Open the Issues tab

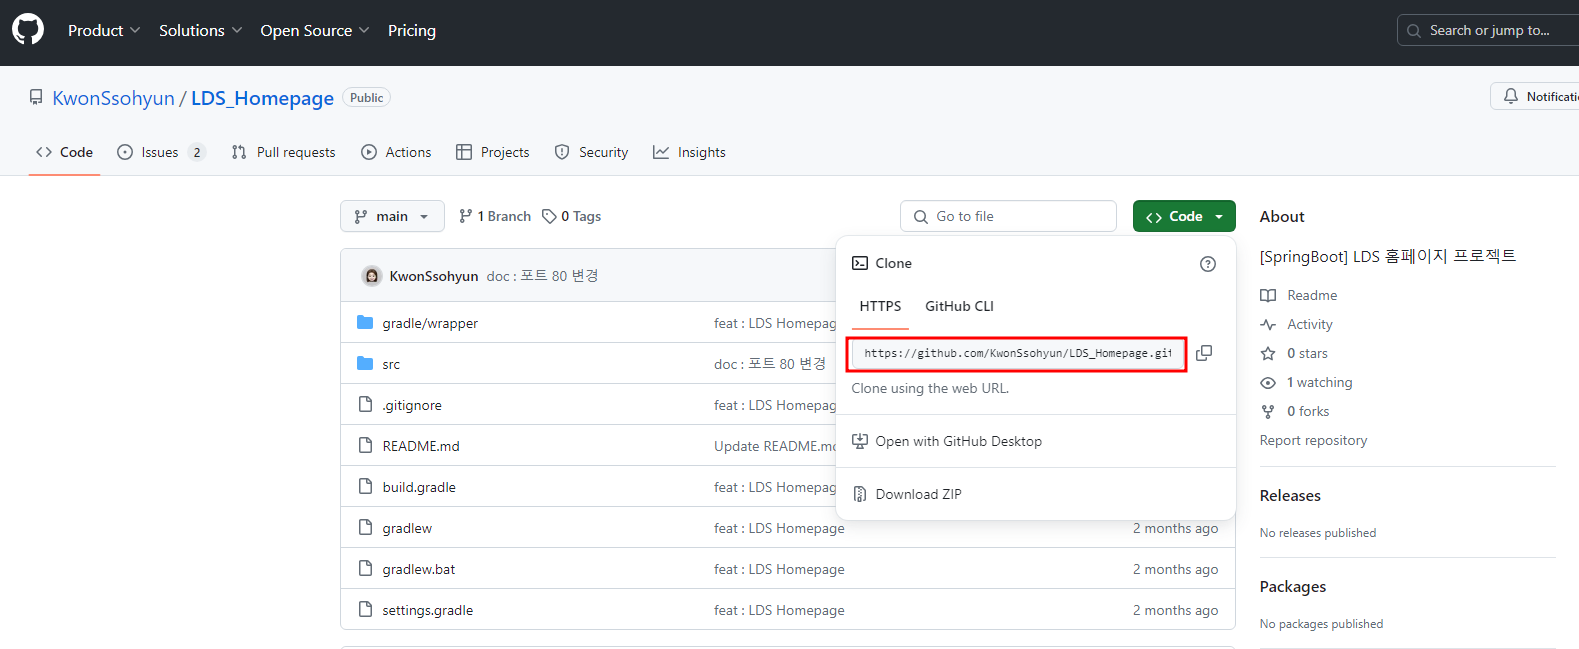[x=161, y=152]
